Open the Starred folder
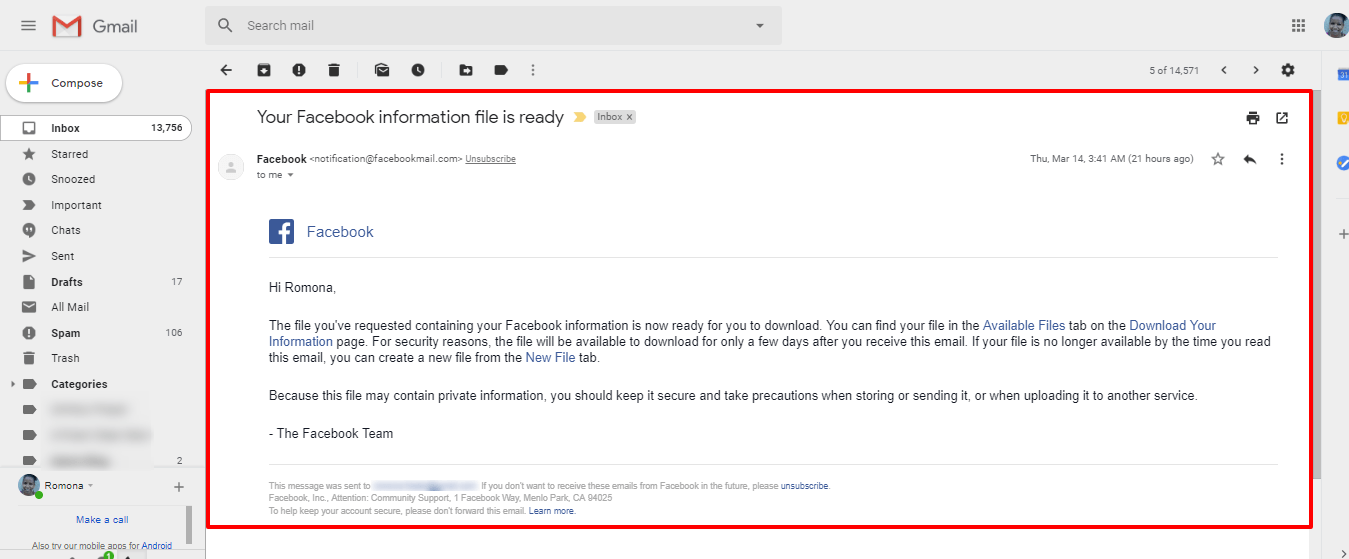The height and width of the screenshot is (559, 1349). tap(96, 154)
